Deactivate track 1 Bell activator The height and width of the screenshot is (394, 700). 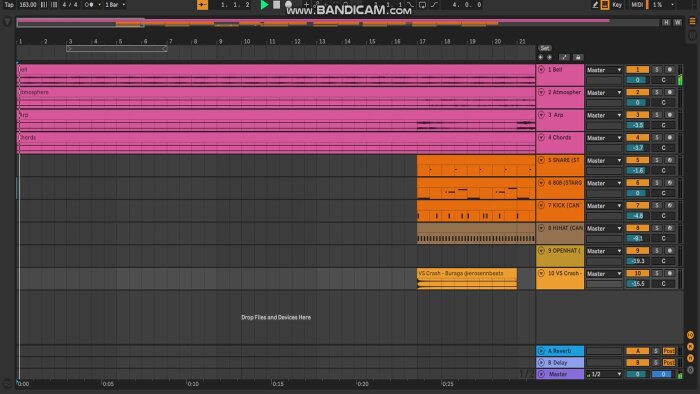638,70
